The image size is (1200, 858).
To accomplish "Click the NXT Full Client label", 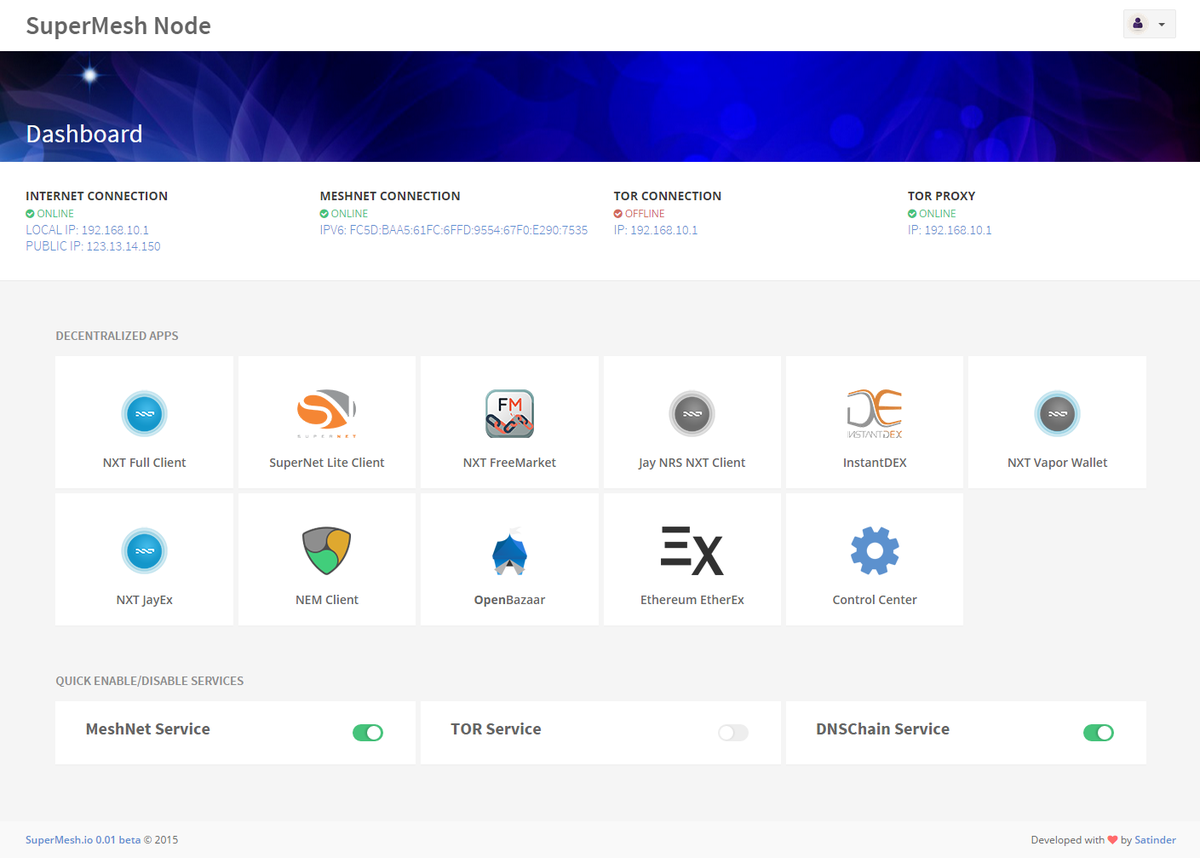I will pos(144,462).
